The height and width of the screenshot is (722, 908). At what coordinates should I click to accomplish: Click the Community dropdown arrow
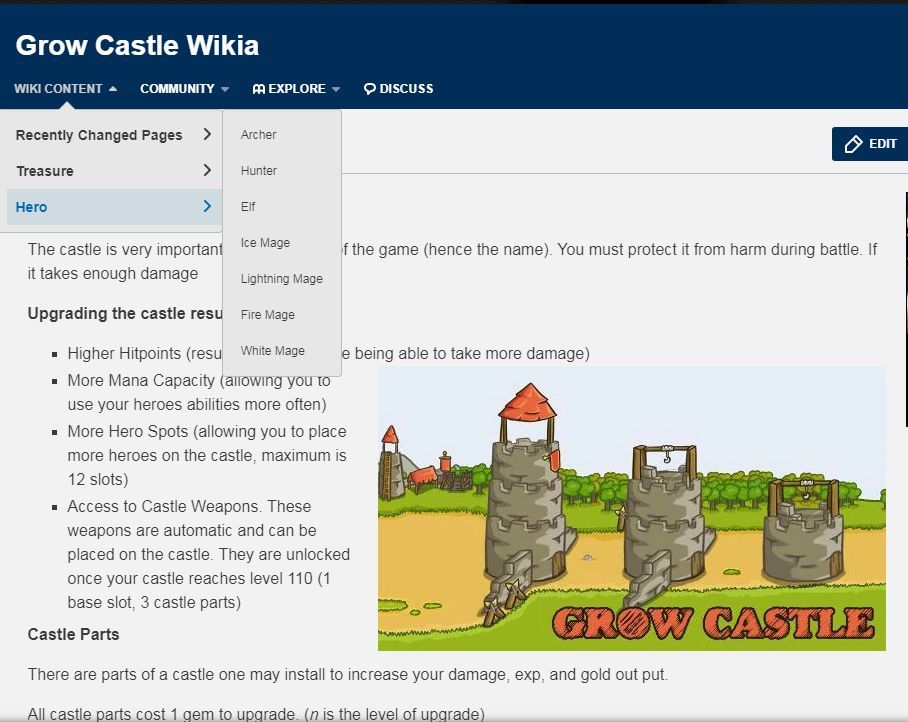pos(225,89)
